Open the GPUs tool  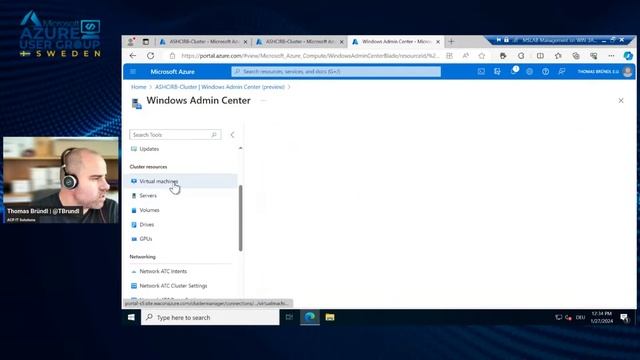click(145, 239)
